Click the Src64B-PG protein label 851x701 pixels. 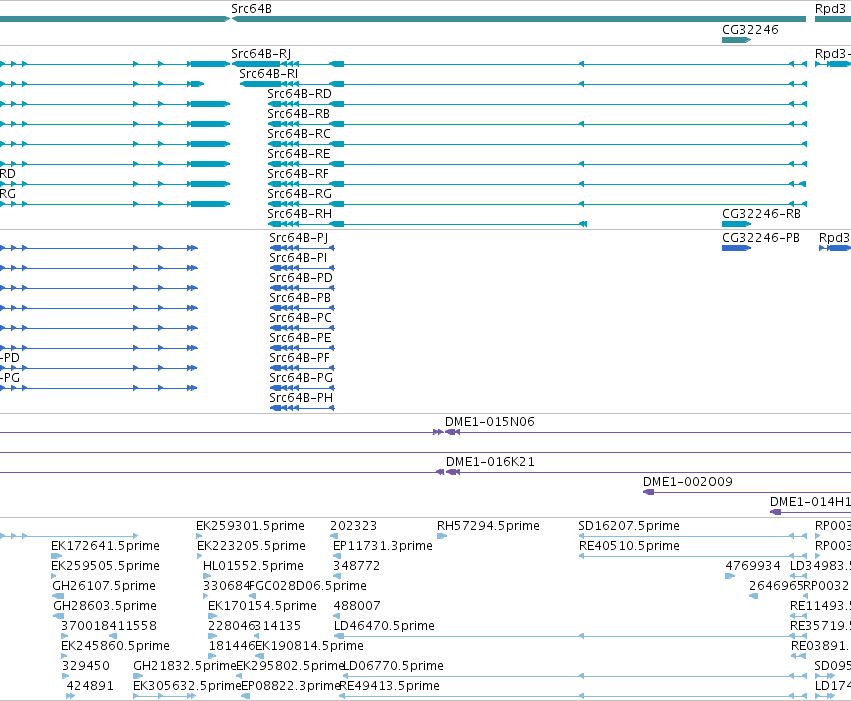(x=301, y=378)
